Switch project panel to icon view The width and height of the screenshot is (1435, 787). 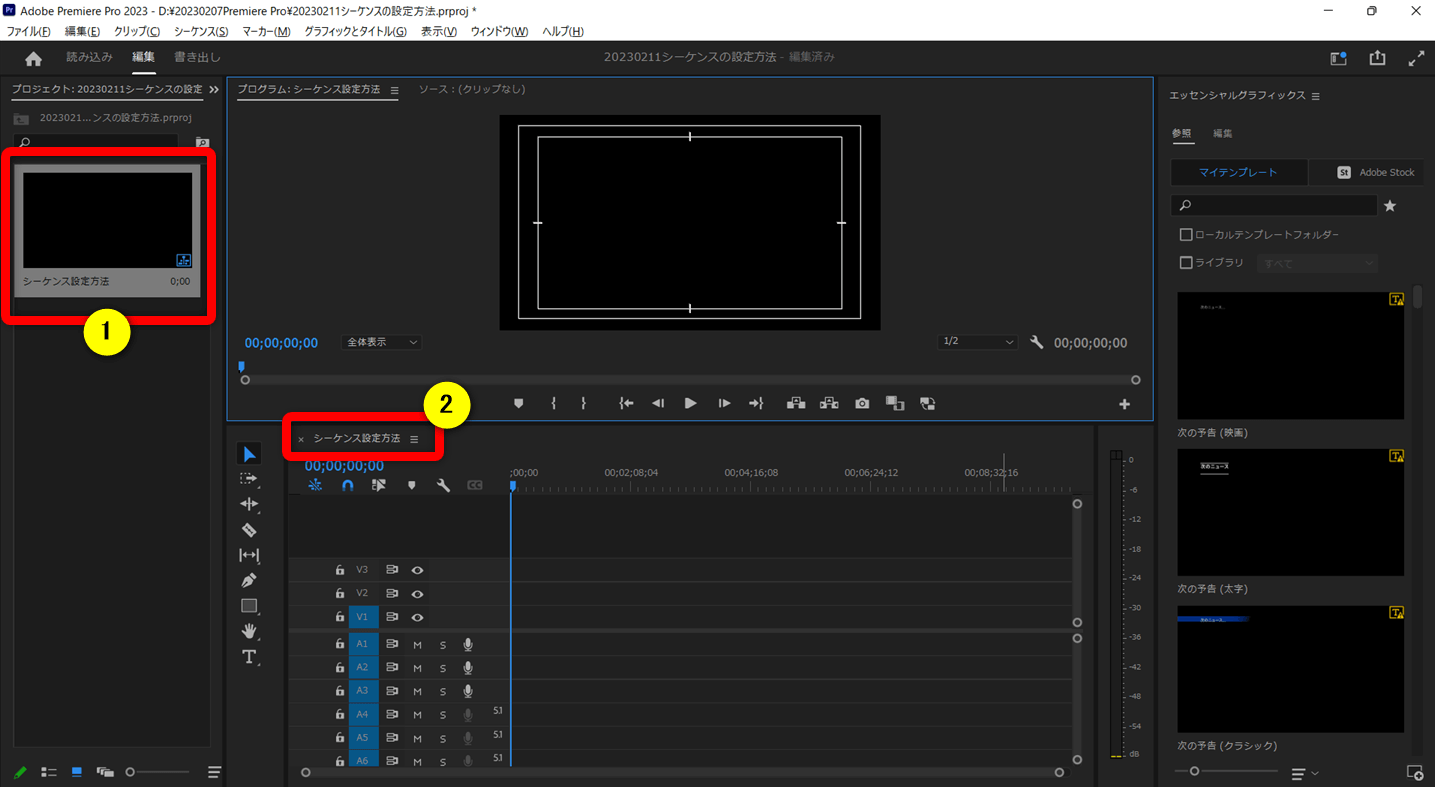76,772
